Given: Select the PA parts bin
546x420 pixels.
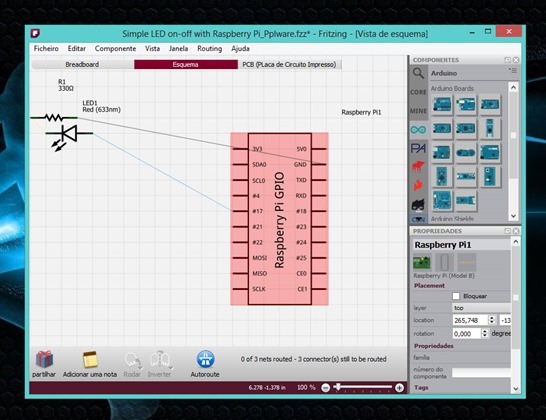Looking at the screenshot, I should click(418, 148).
